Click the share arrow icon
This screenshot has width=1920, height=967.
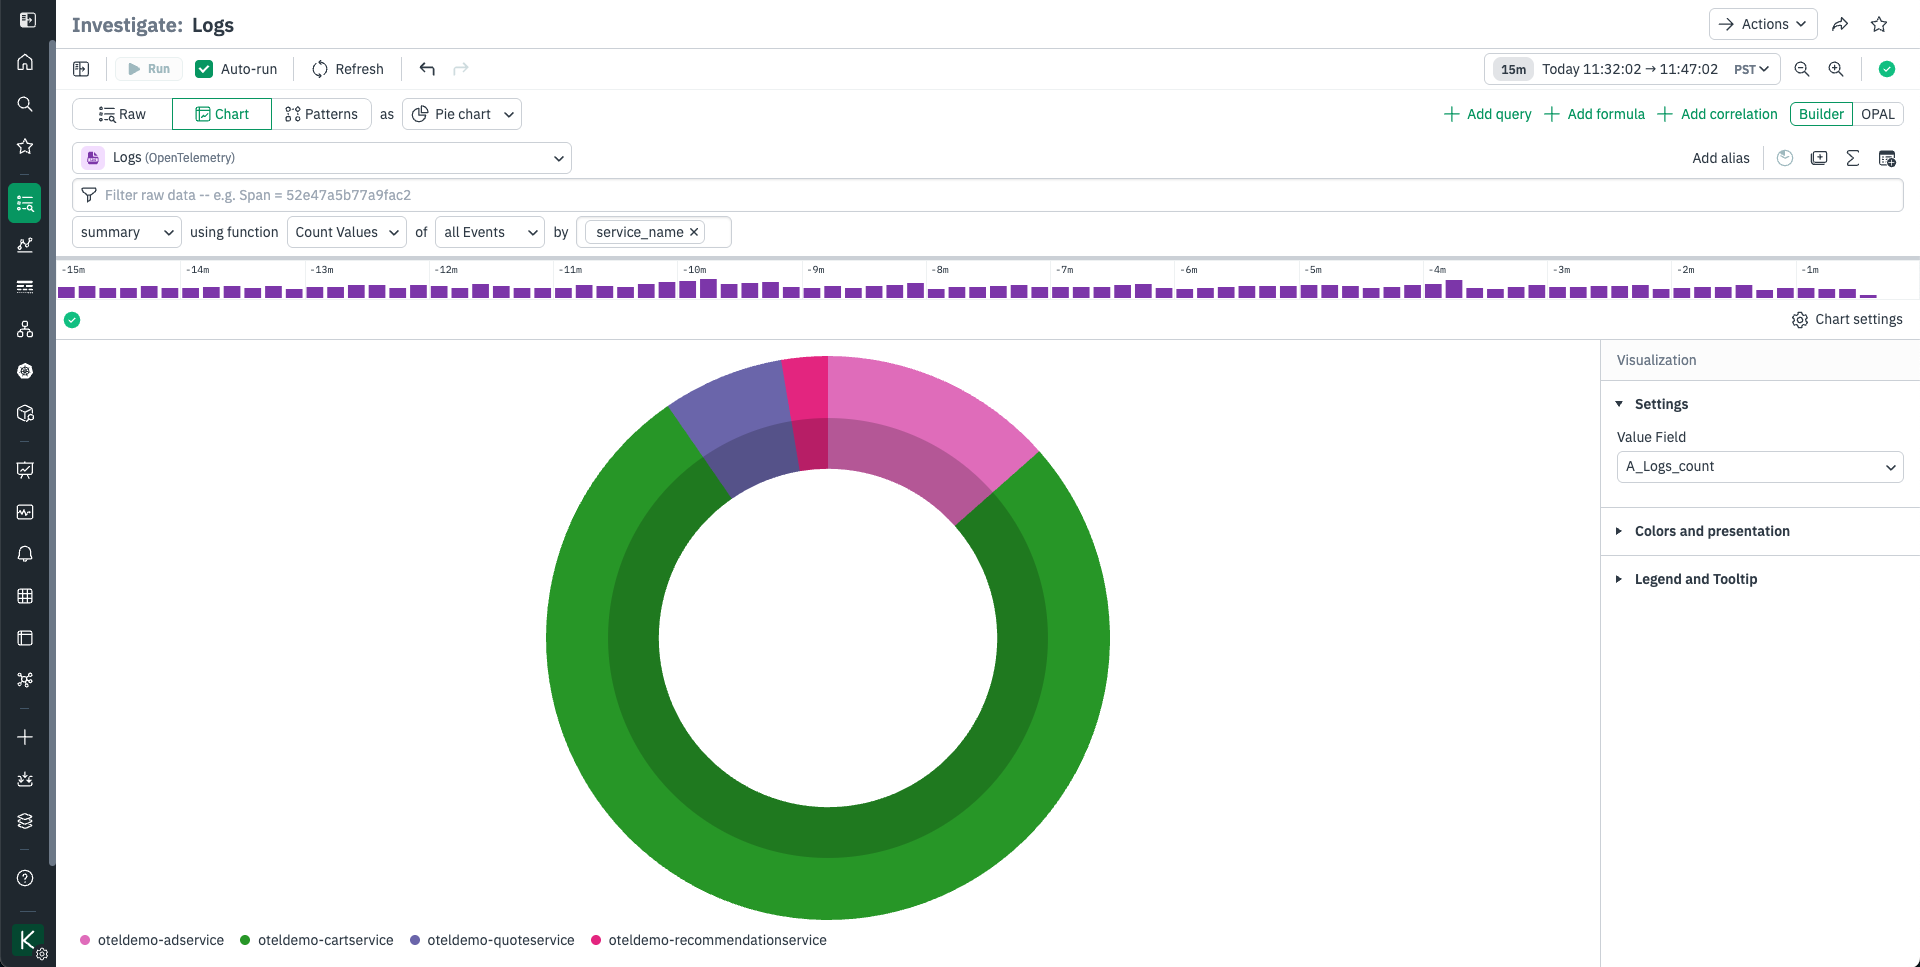1840,24
